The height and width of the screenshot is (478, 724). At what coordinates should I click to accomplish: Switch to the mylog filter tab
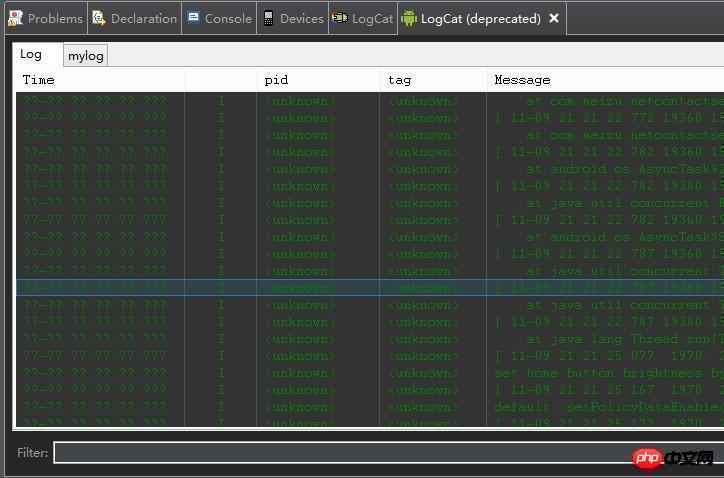pyautogui.click(x=85, y=56)
